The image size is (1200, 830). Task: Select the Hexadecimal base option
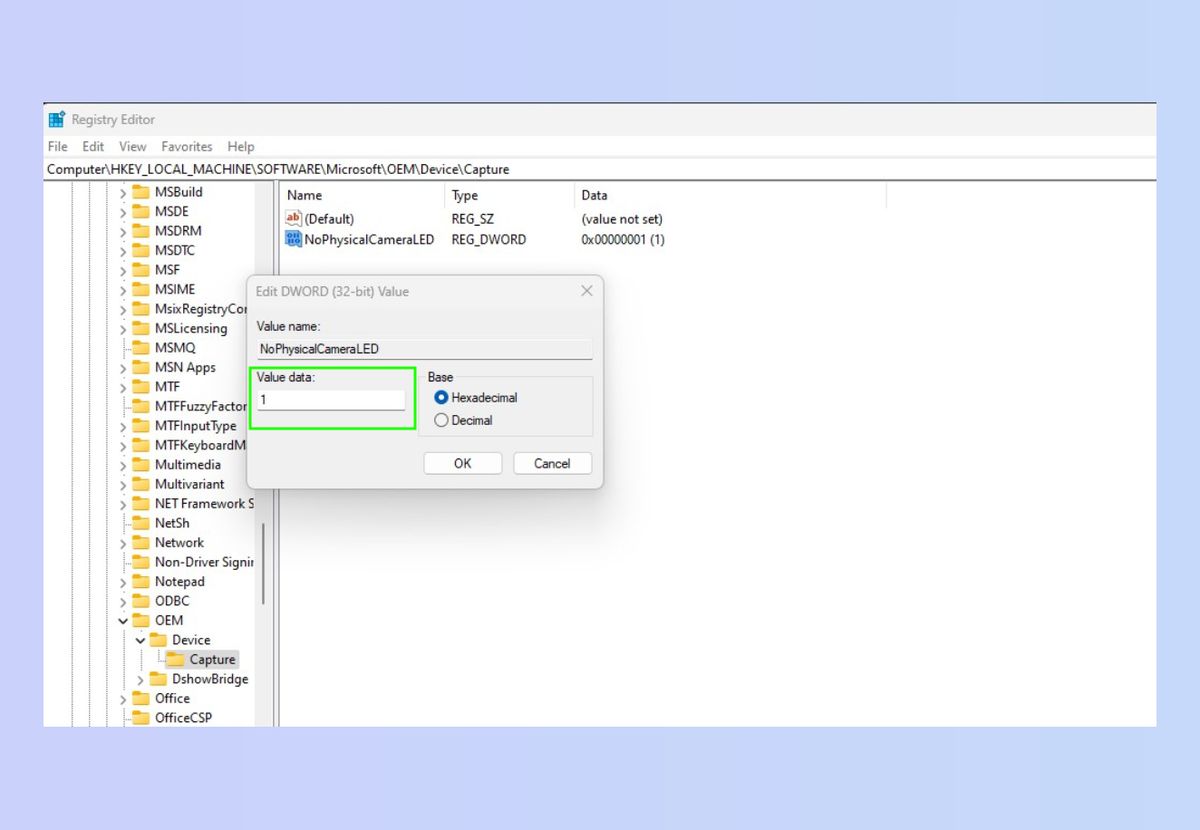click(x=440, y=397)
